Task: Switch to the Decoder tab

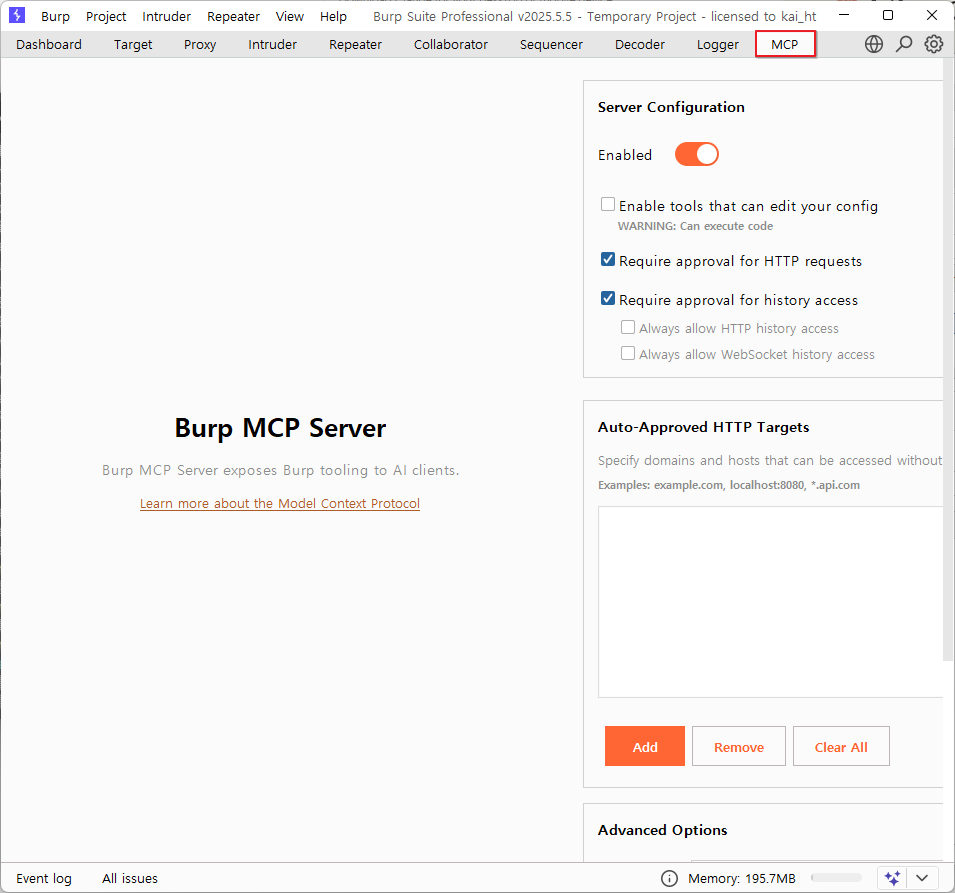Action: [640, 44]
